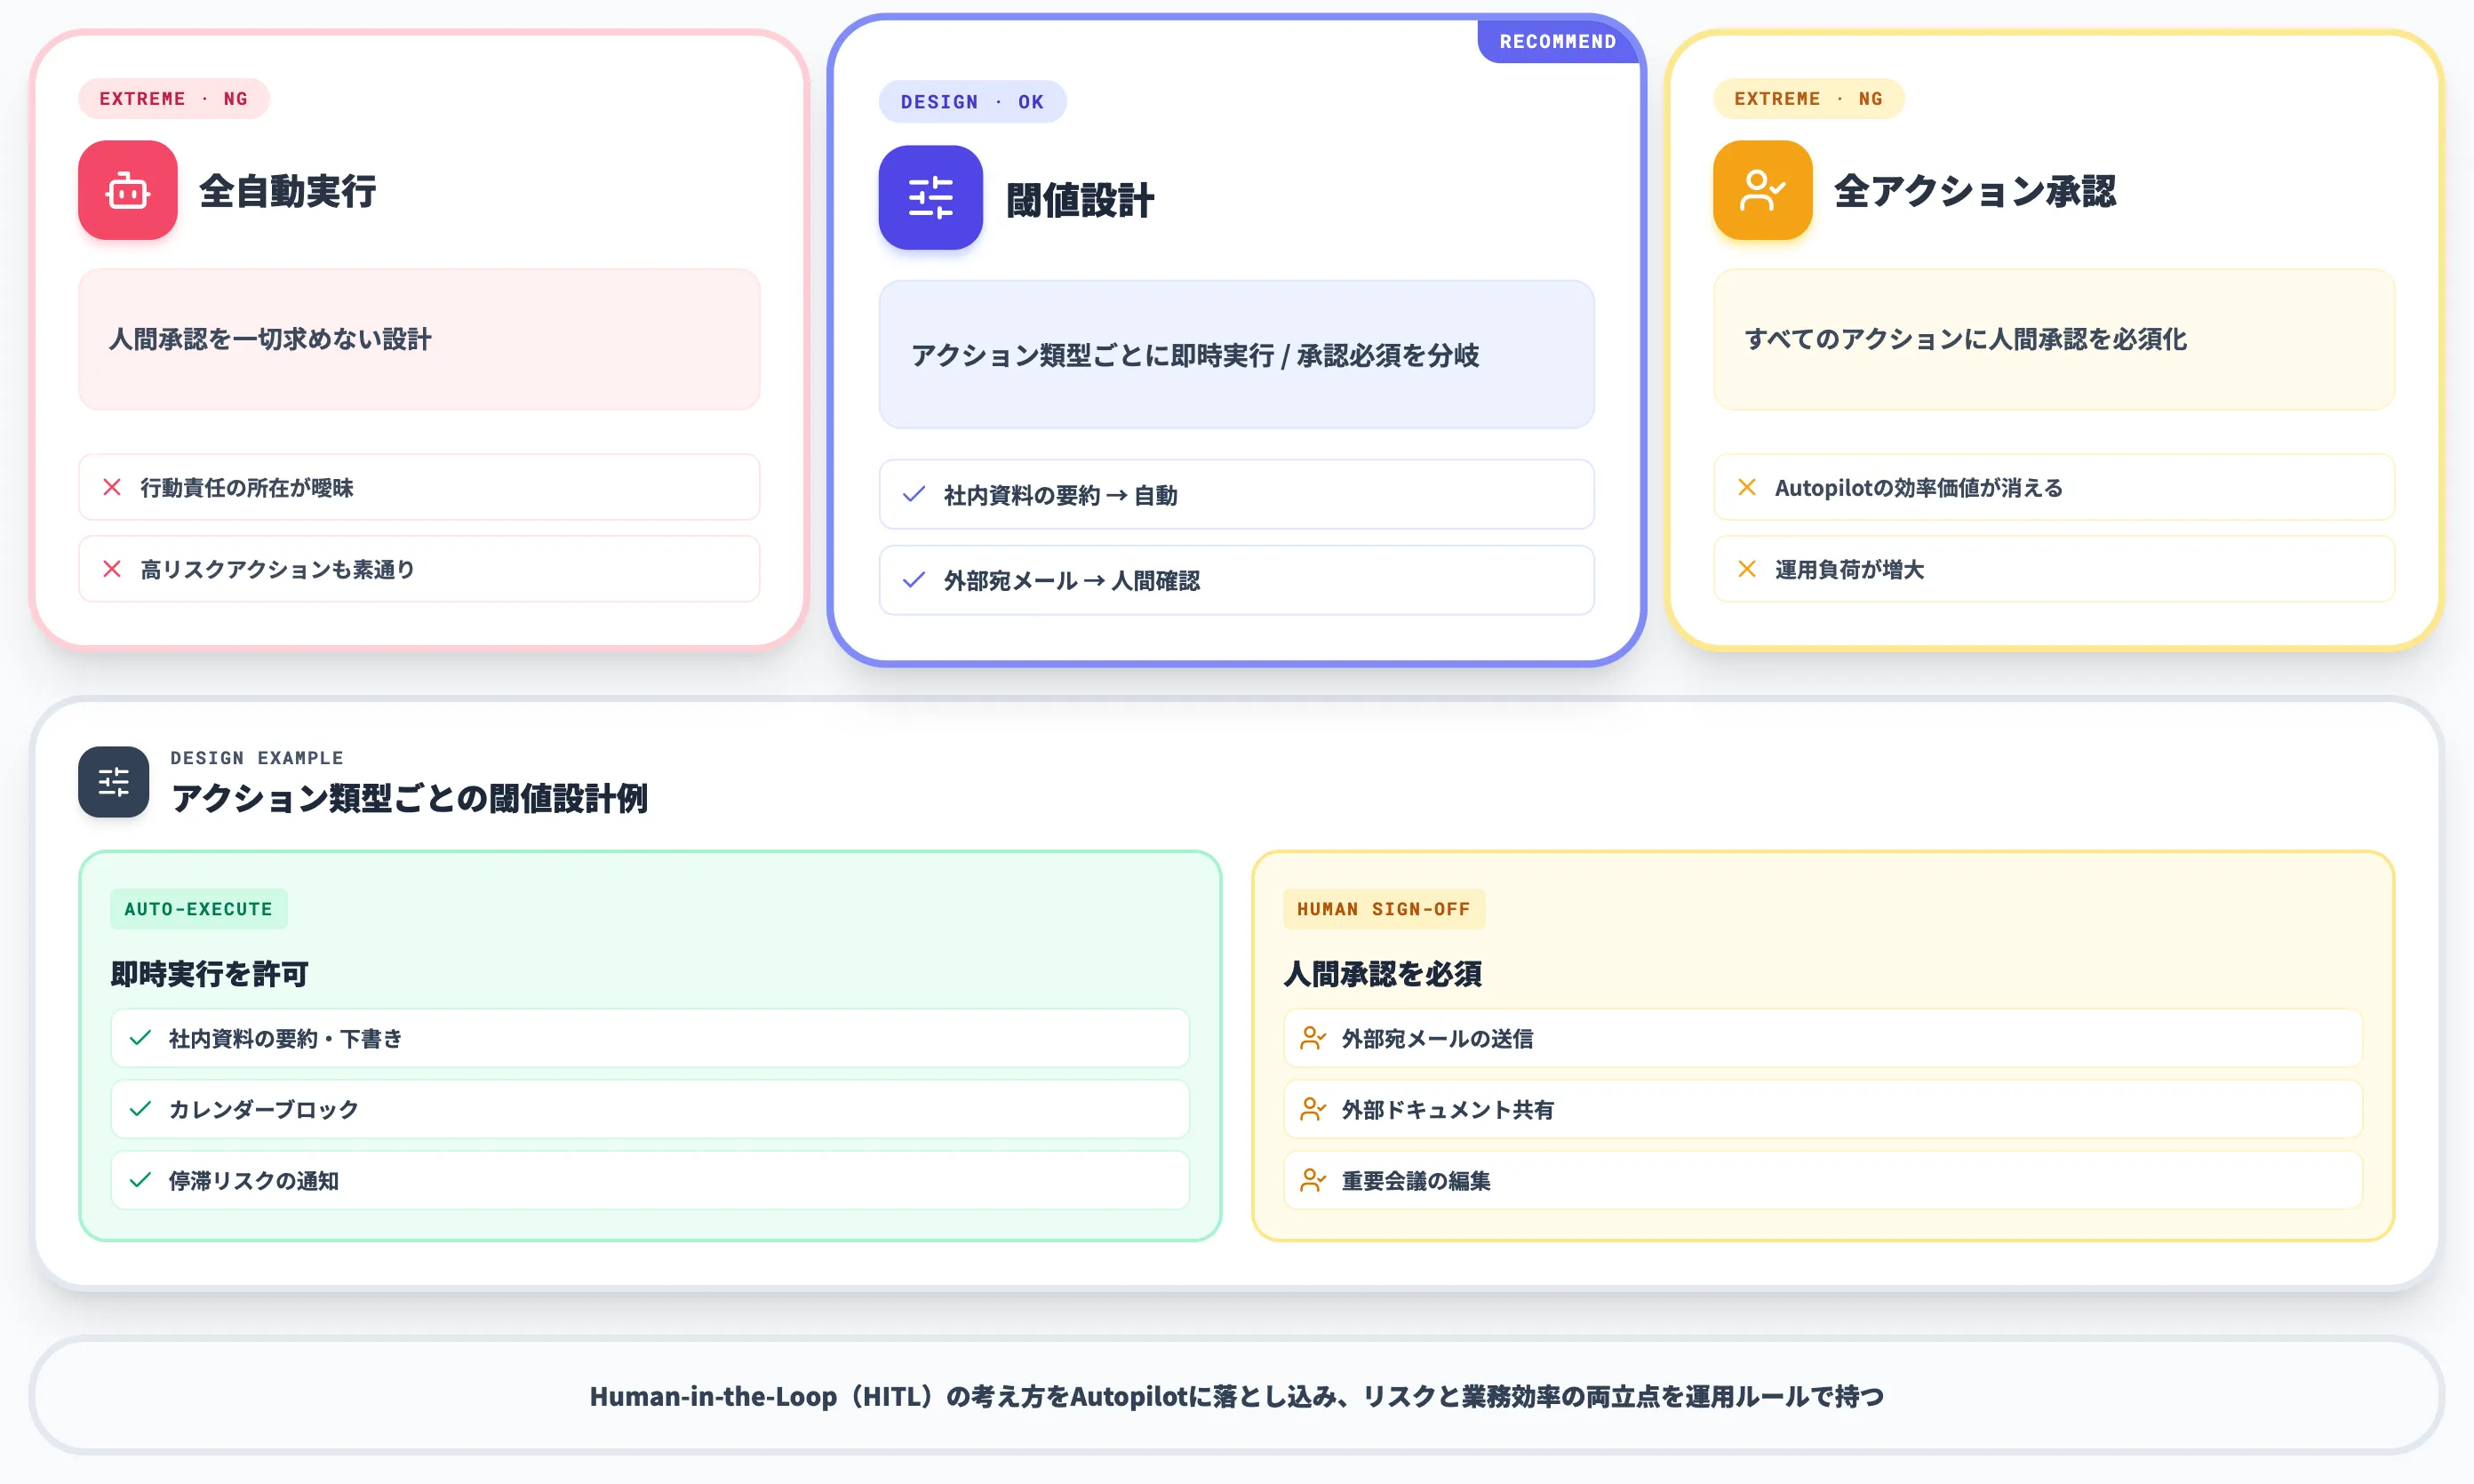This screenshot has height=1484, width=2474.
Task: Click the green check beside 停滞リスクの通知
Action: pyautogui.click(x=141, y=1180)
